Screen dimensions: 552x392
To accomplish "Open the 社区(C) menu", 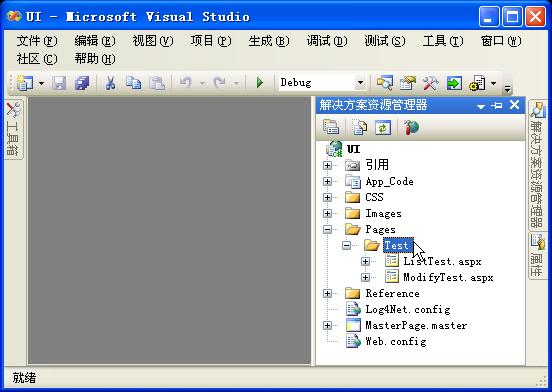I will point(37,59).
